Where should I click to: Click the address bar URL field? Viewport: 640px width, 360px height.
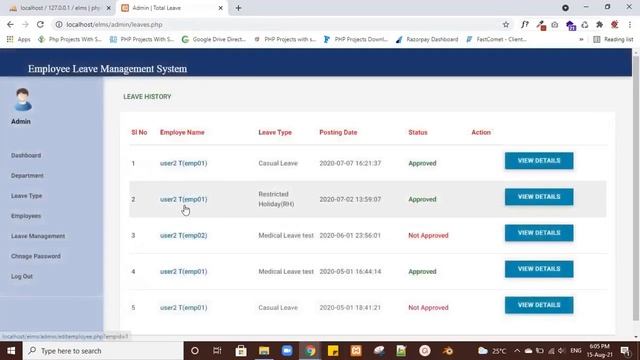tap(282, 24)
